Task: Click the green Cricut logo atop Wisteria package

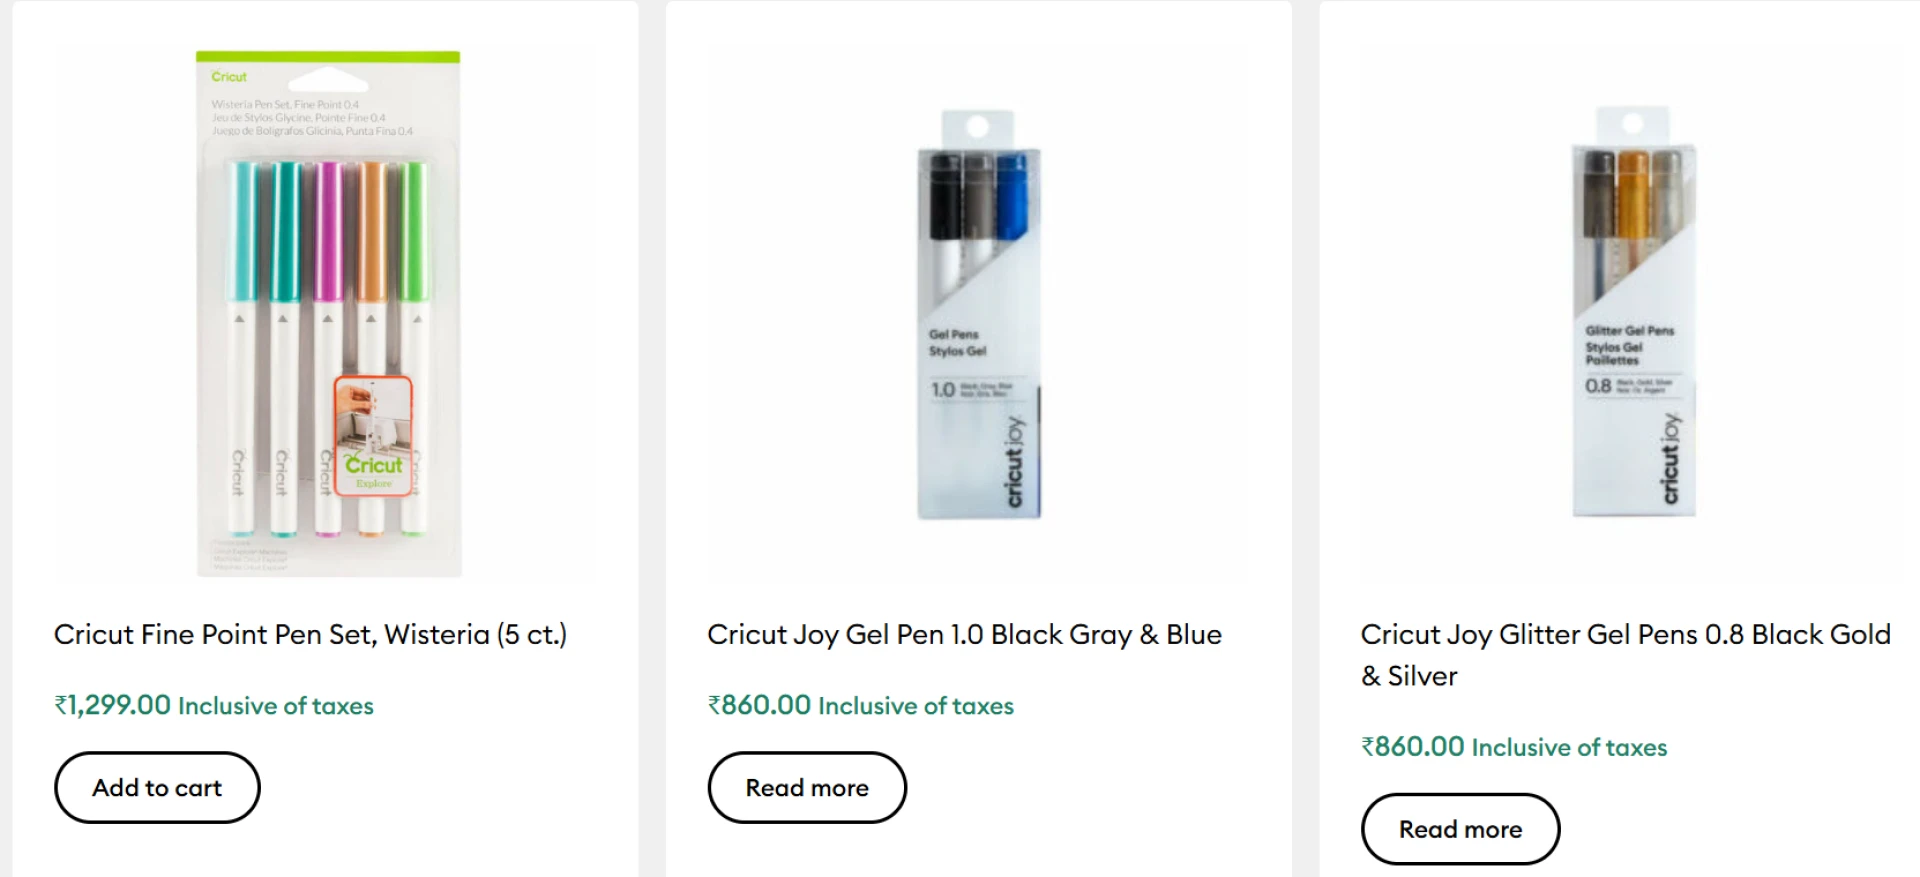Action: 229,77
